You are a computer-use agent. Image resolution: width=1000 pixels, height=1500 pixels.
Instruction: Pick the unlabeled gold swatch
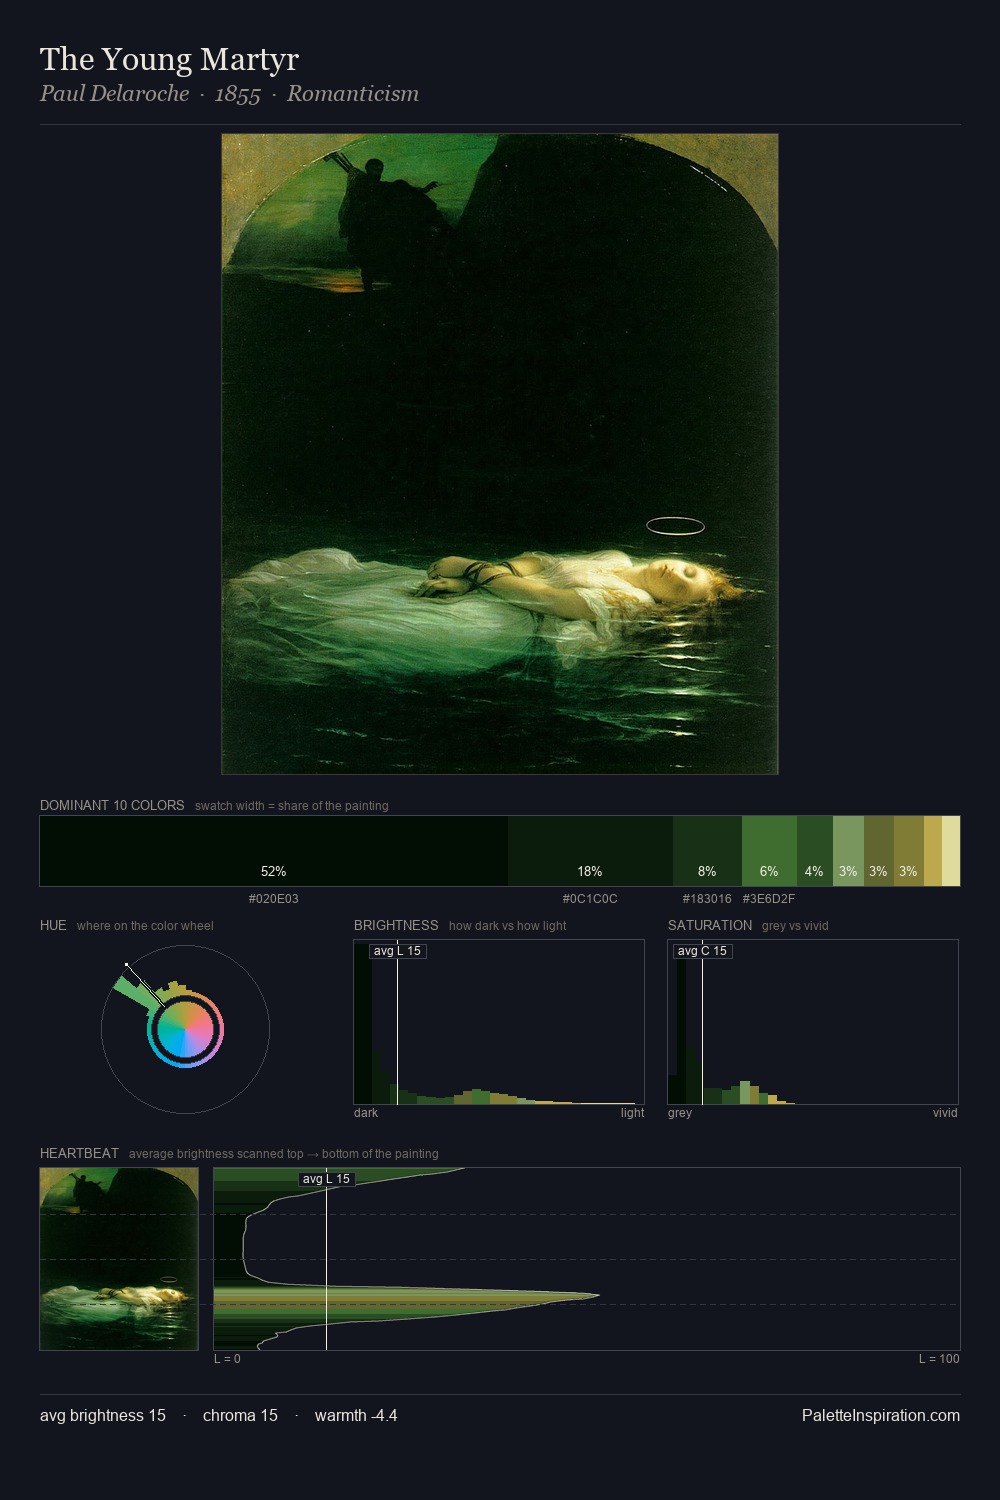933,851
